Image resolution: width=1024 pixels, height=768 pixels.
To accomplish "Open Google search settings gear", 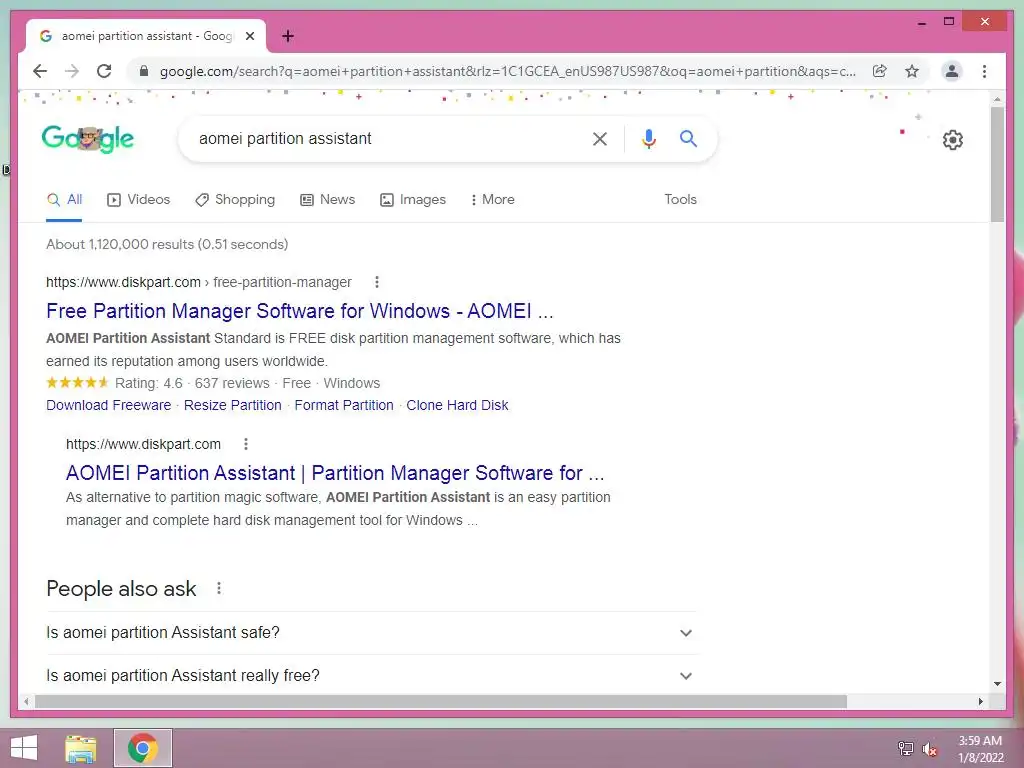I will (953, 140).
